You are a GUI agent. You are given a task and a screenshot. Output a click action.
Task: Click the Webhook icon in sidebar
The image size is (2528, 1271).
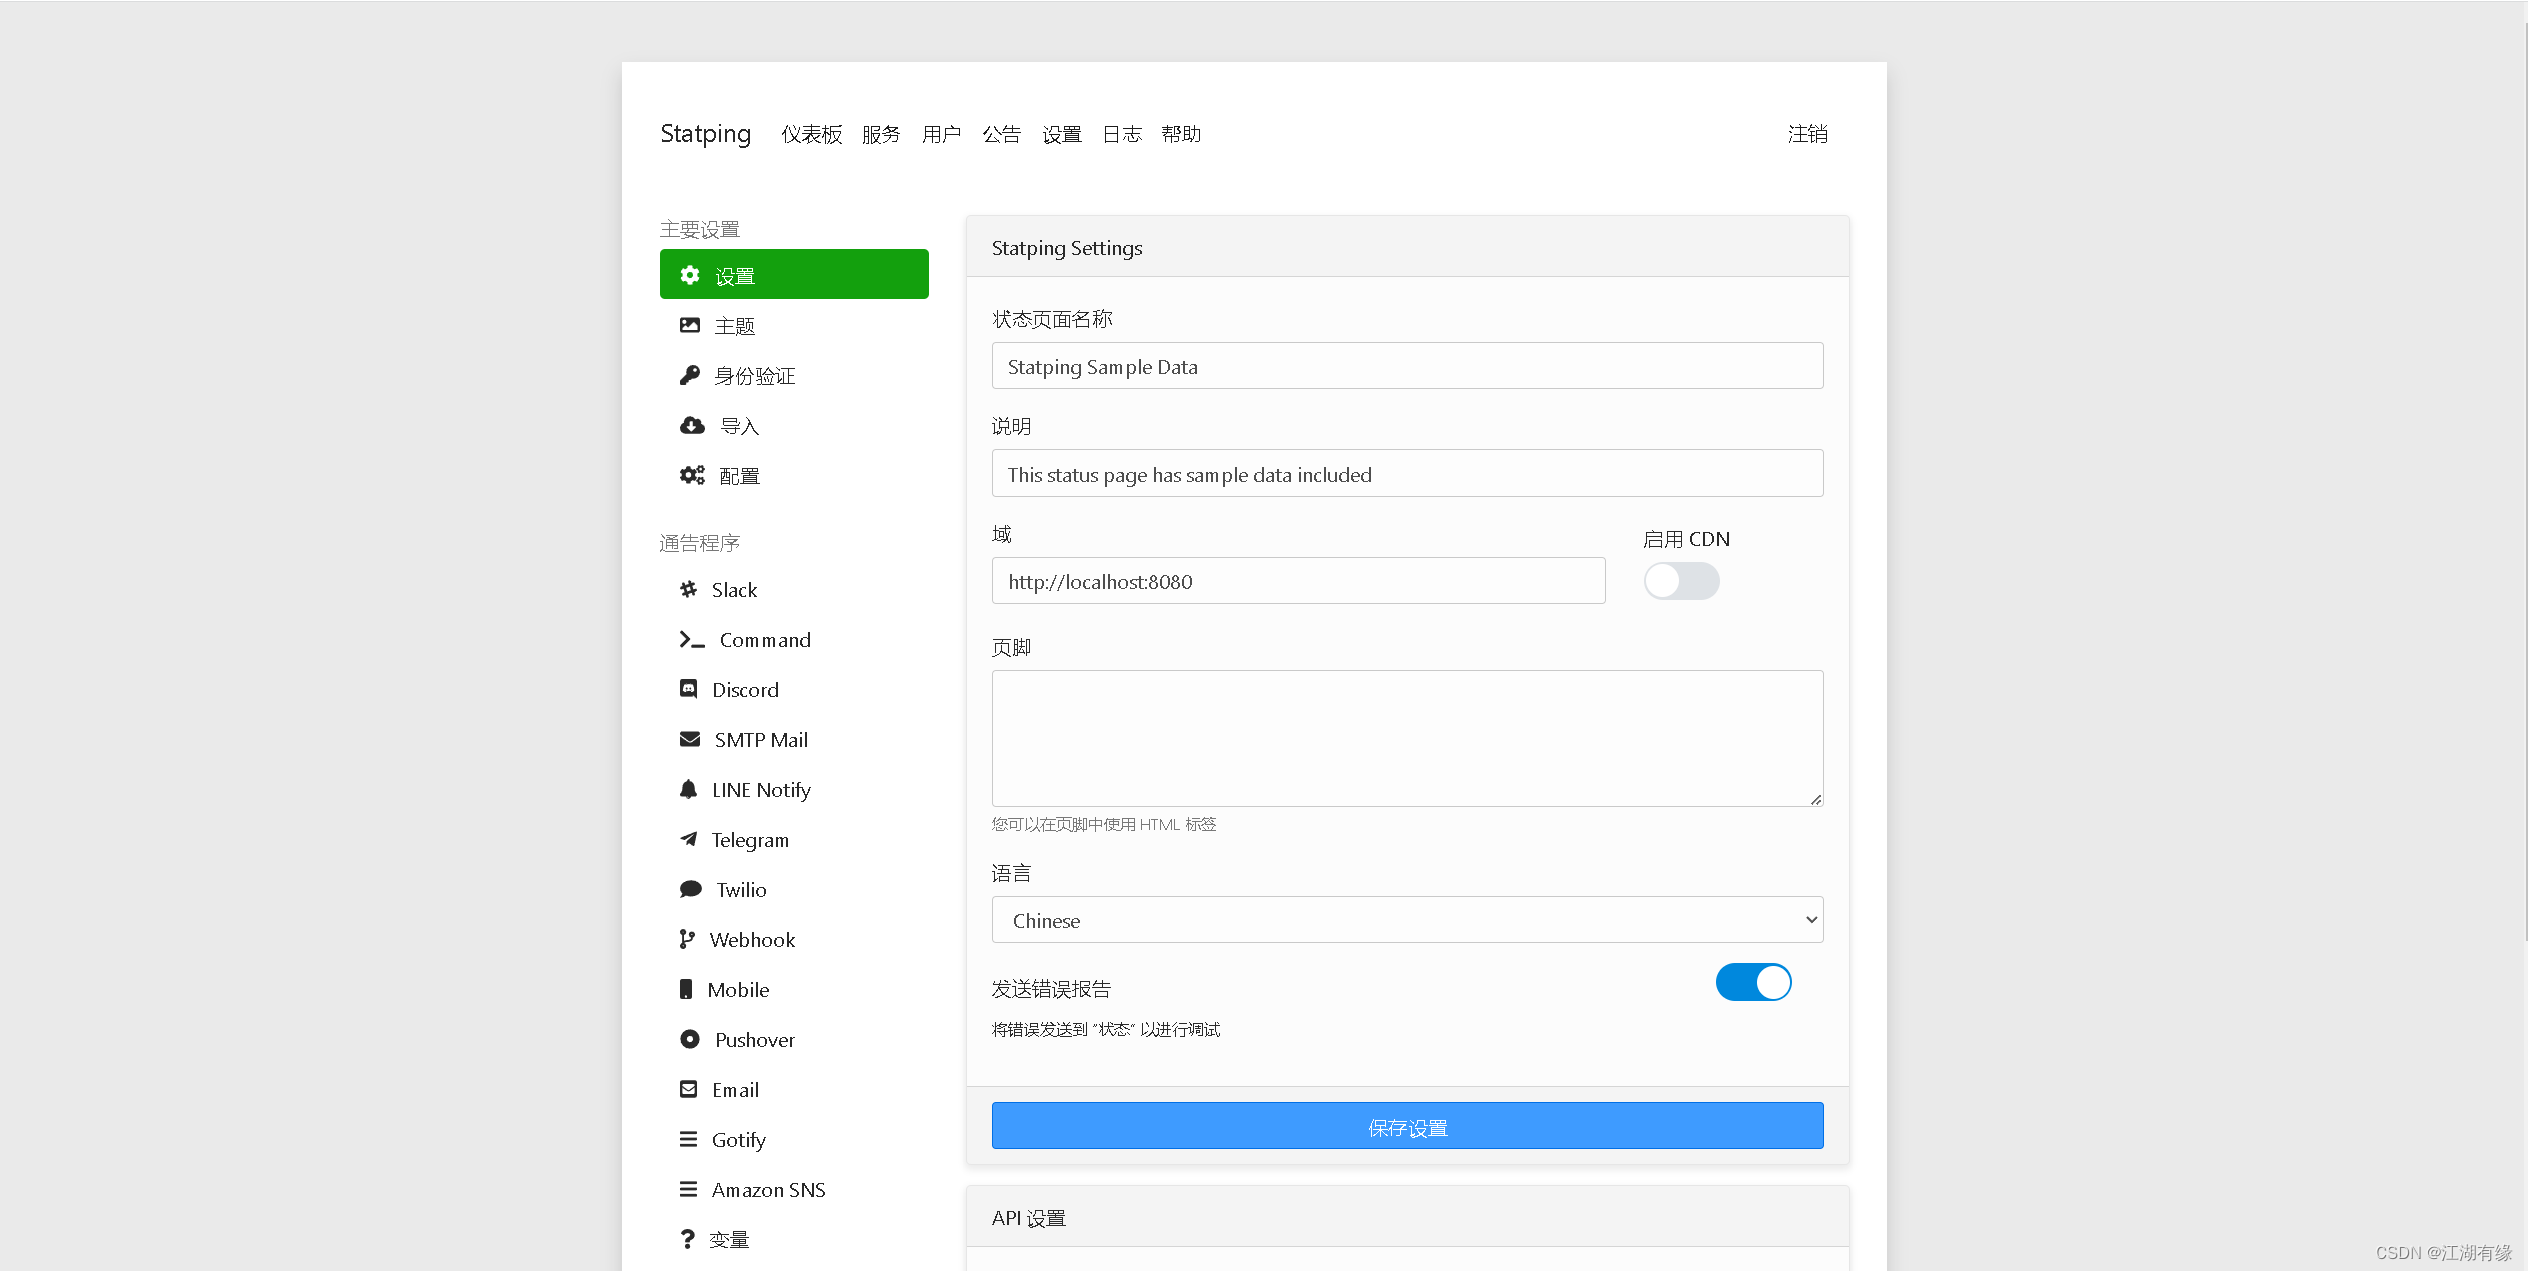click(x=687, y=939)
